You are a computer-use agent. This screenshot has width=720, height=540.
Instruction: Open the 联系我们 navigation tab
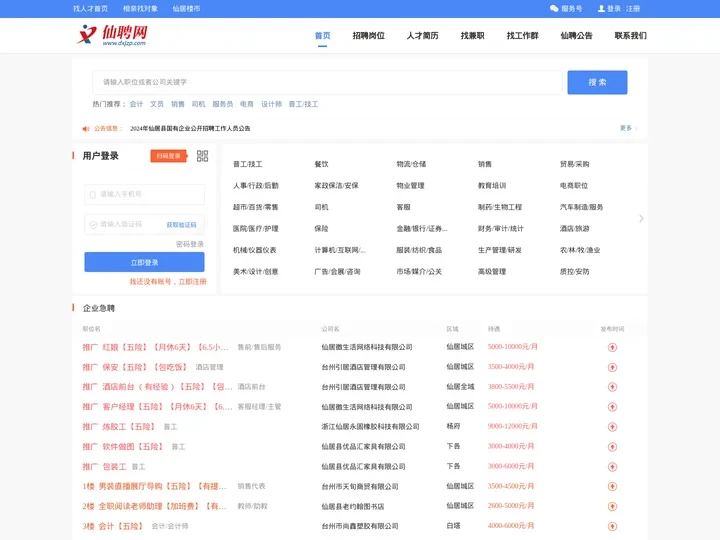[x=630, y=36]
